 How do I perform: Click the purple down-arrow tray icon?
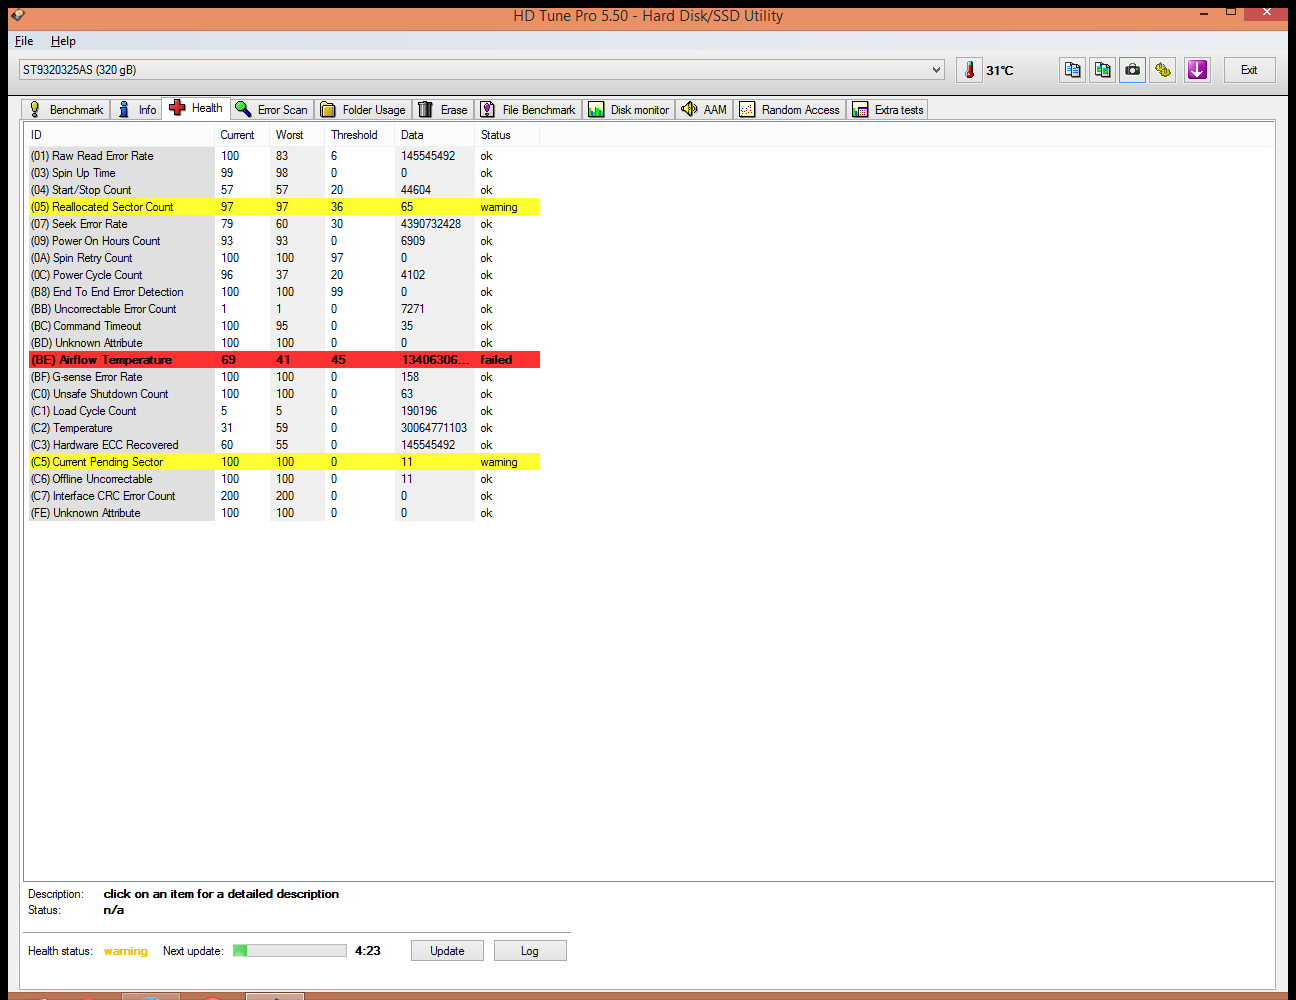1197,70
